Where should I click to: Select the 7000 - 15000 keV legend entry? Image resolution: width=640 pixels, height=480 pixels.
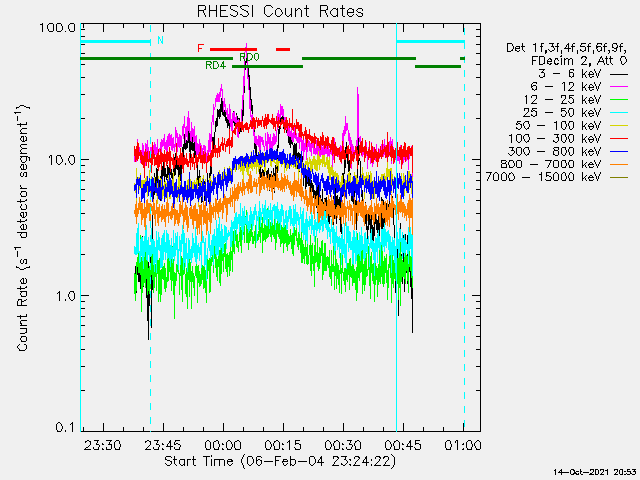click(556, 177)
